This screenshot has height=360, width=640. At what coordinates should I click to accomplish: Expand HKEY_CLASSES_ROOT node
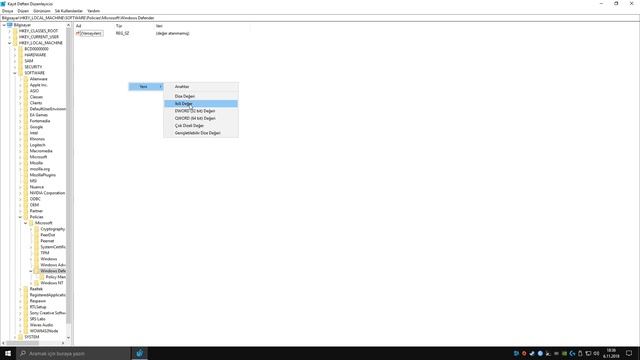pyautogui.click(x=9, y=31)
